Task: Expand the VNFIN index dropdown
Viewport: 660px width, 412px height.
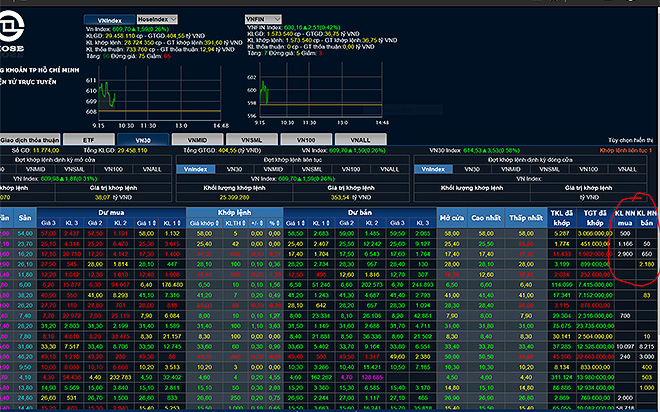Action: (262, 19)
